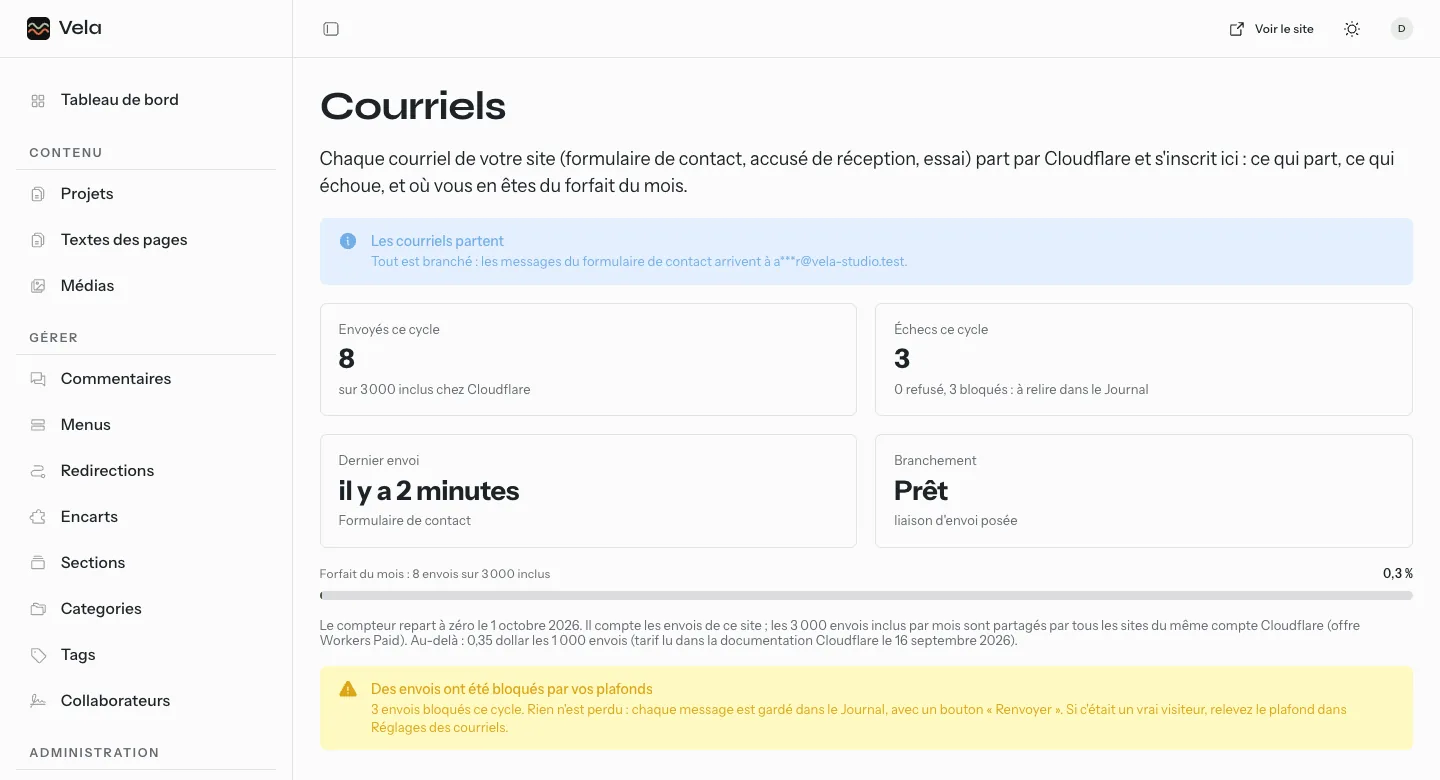Click the Textes des pages icon
This screenshot has width=1440, height=780.
point(38,240)
